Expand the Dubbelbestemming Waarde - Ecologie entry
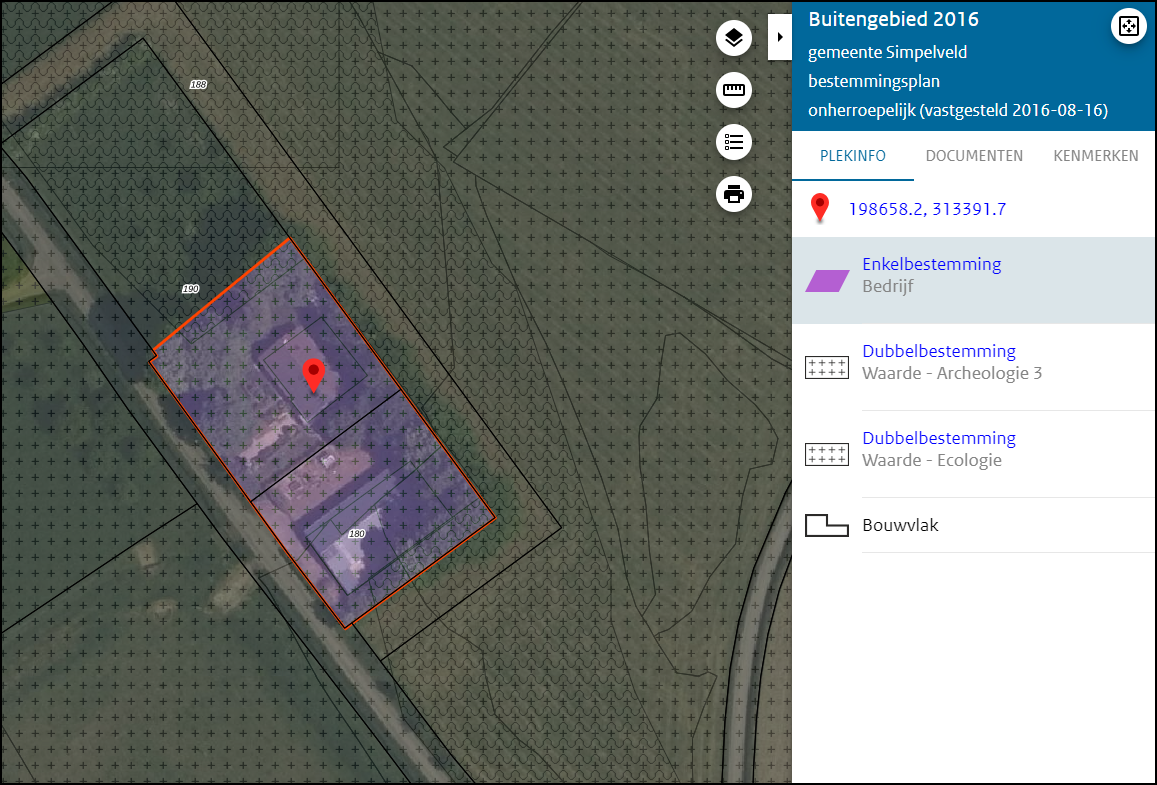Image resolution: width=1157 pixels, height=785 pixels. click(x=939, y=437)
